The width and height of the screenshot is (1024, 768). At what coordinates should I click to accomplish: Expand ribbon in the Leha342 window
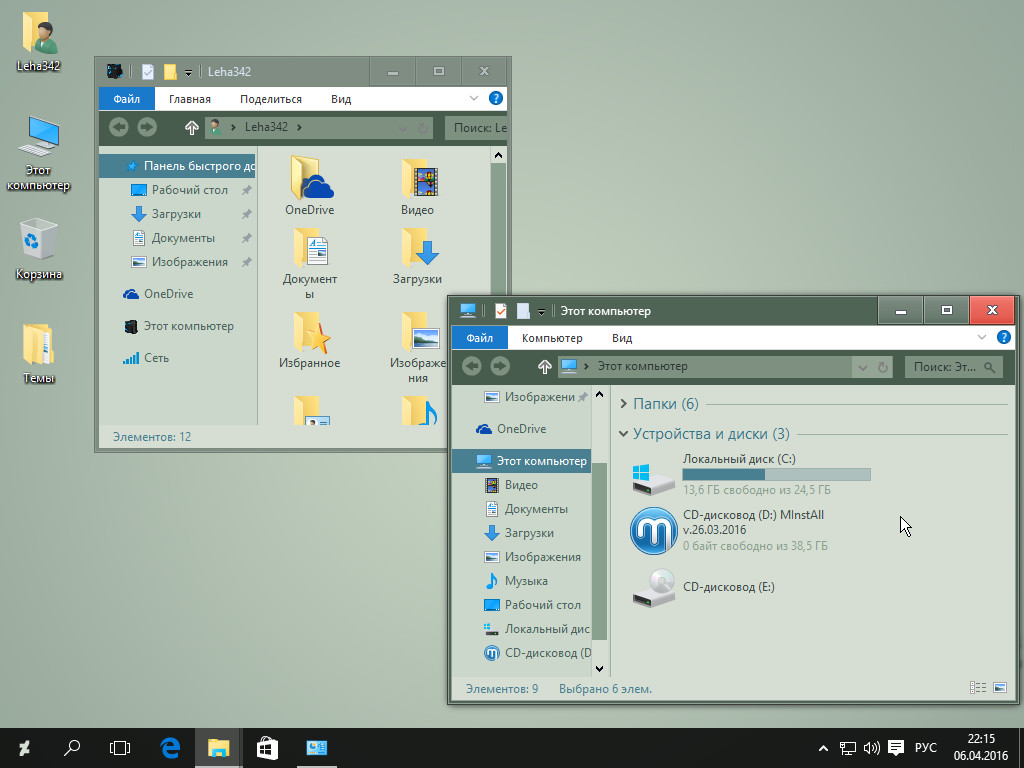pos(474,99)
